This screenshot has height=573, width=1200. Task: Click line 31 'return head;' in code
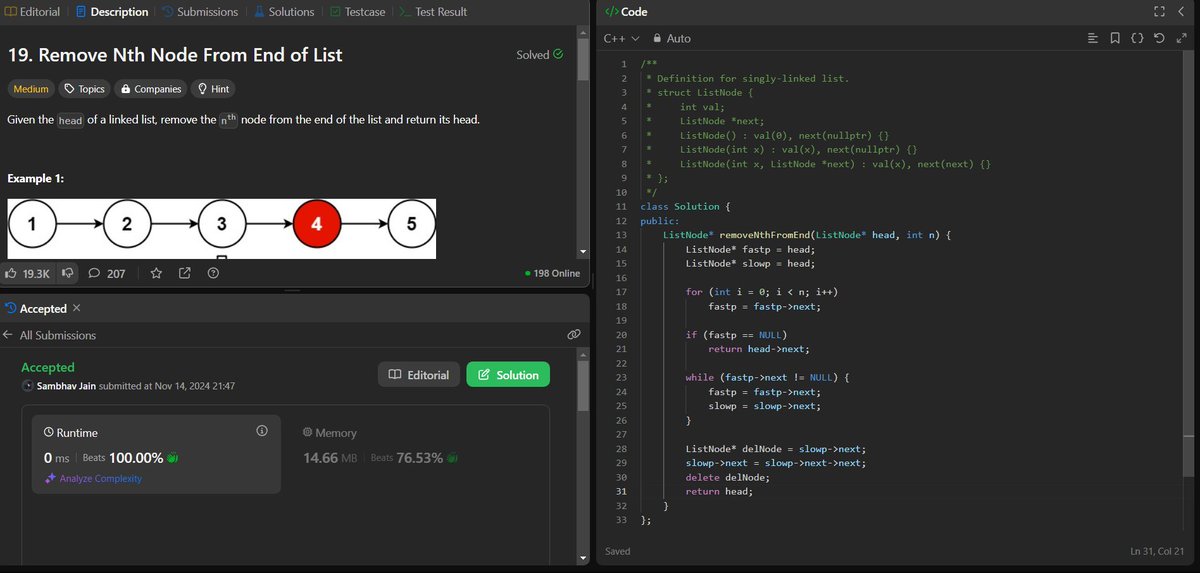(x=719, y=491)
